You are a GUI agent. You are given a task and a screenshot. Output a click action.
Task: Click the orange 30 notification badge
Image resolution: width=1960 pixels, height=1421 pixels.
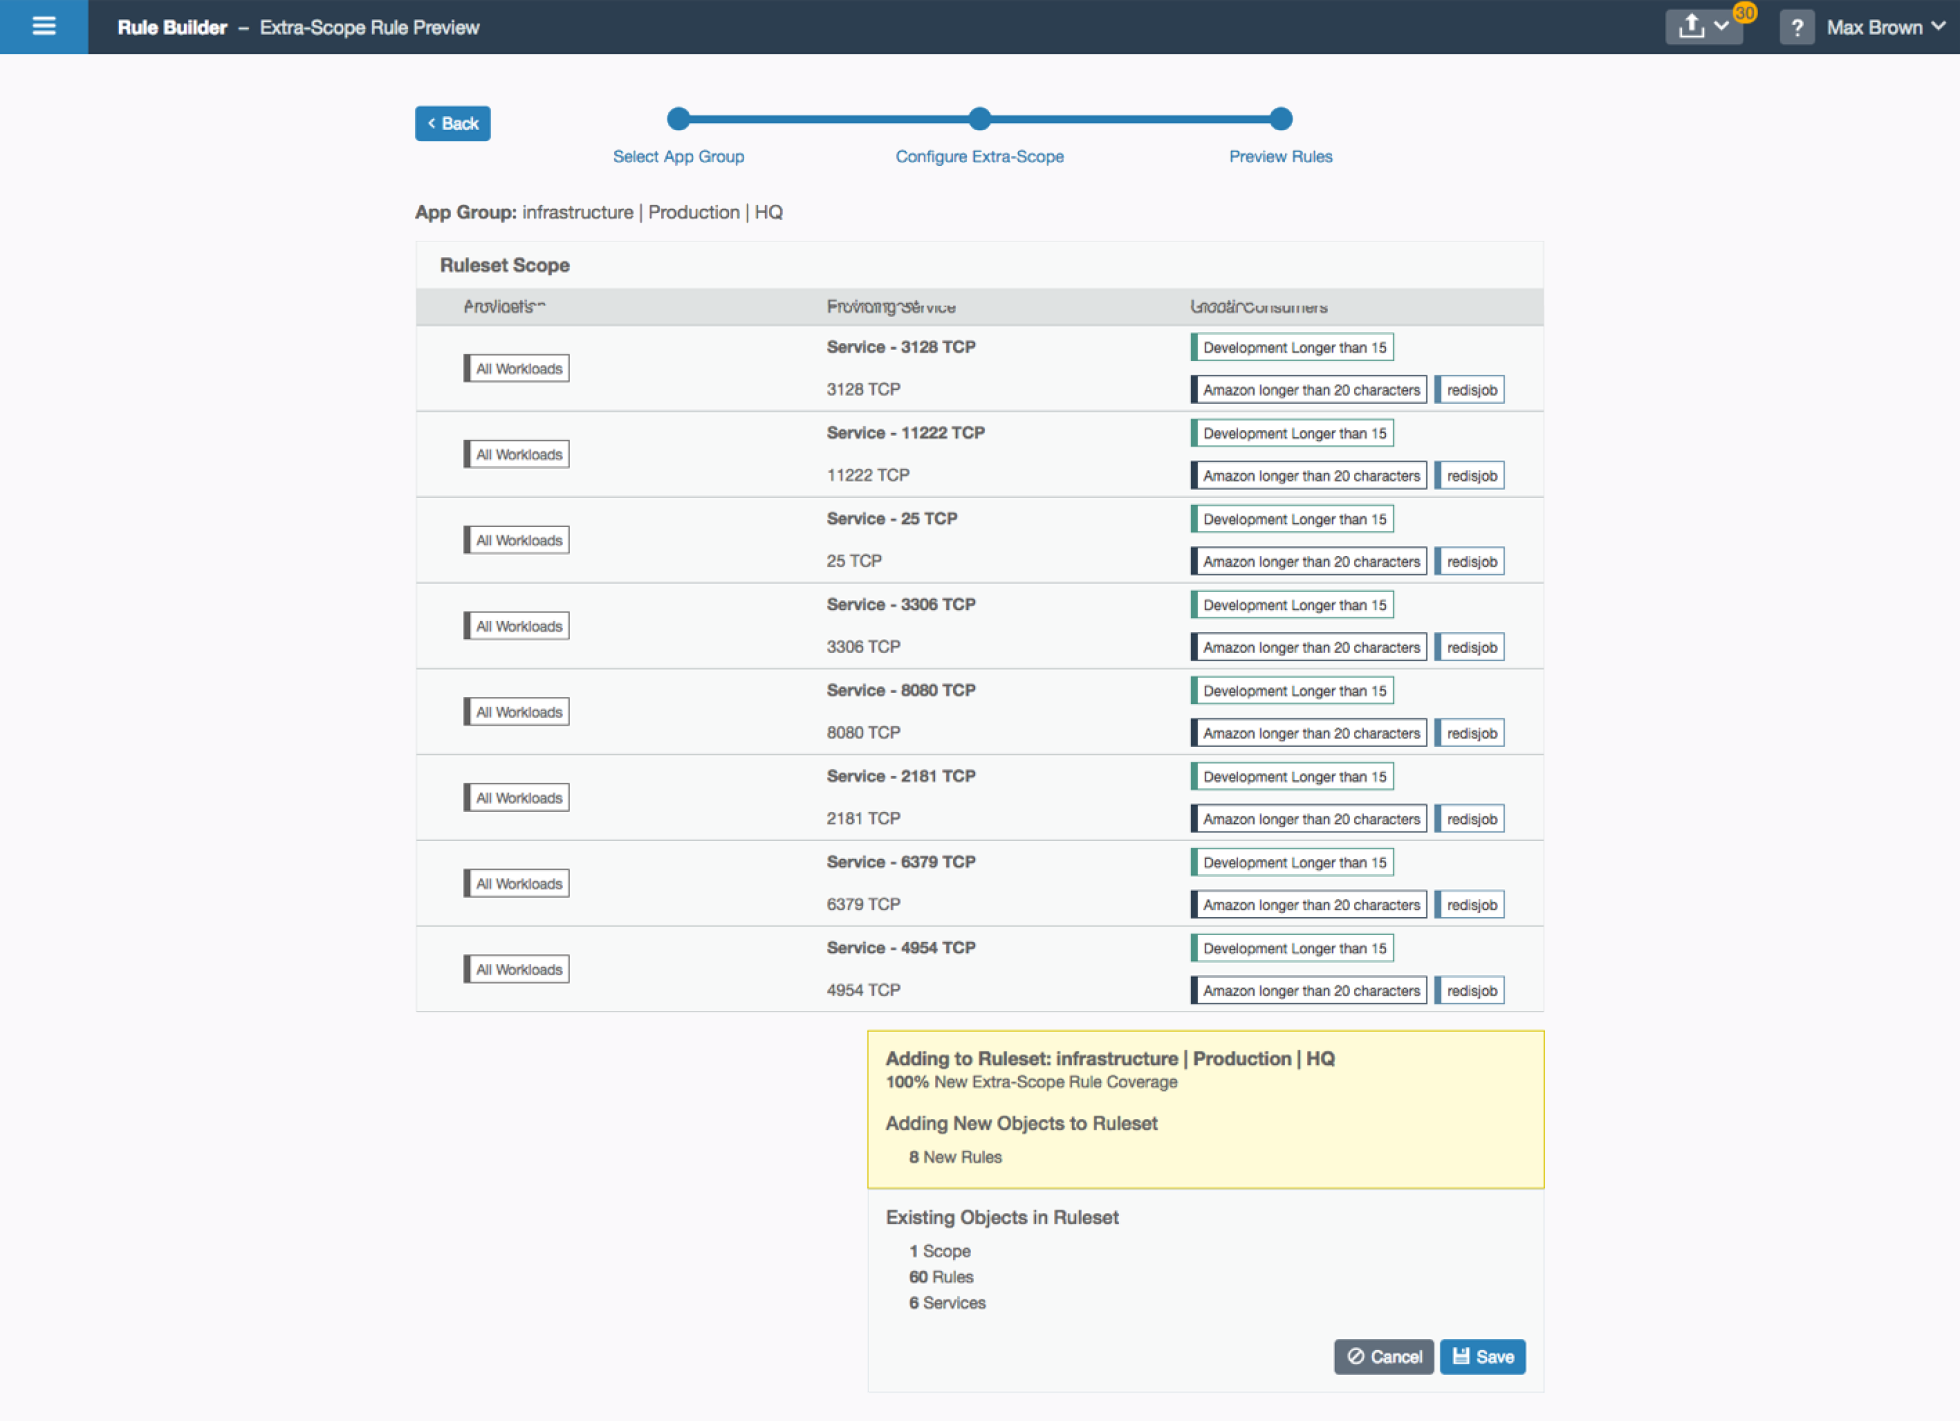[1745, 13]
